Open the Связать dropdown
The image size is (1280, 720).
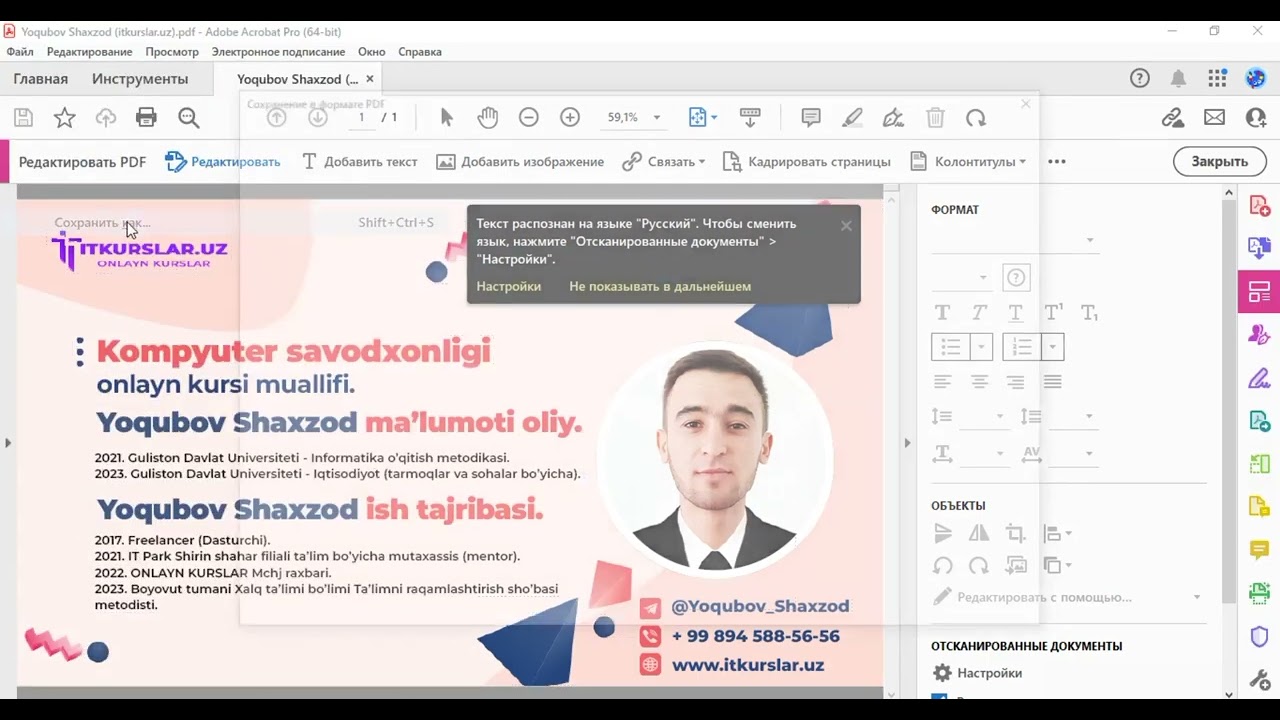point(663,161)
